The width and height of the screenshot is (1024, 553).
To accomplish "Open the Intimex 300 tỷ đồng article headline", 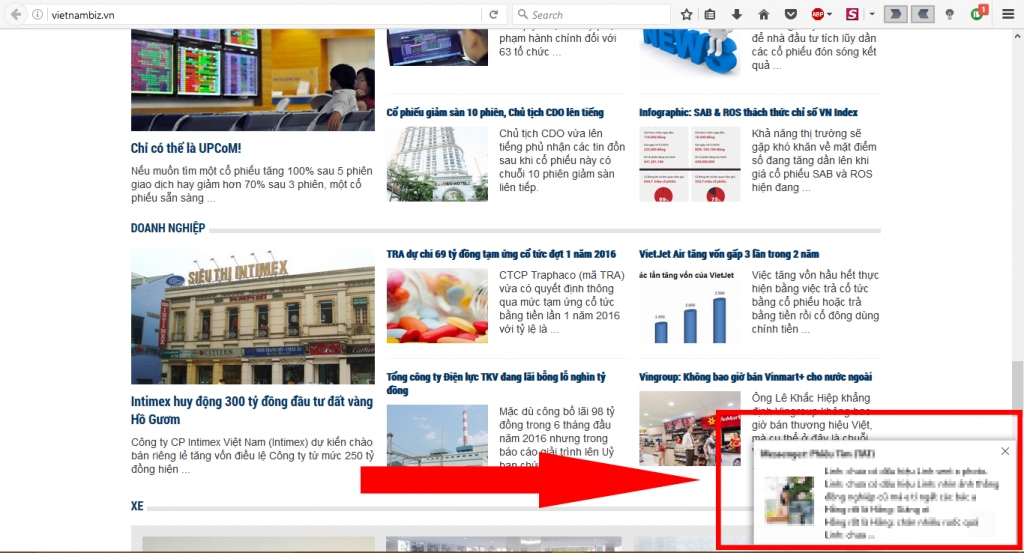I will 252,410.
